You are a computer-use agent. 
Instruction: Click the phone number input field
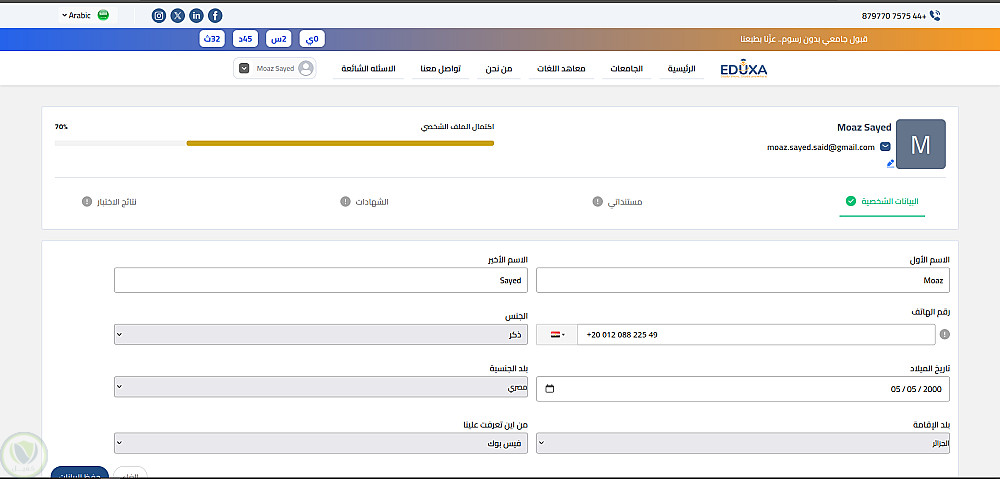(756, 334)
